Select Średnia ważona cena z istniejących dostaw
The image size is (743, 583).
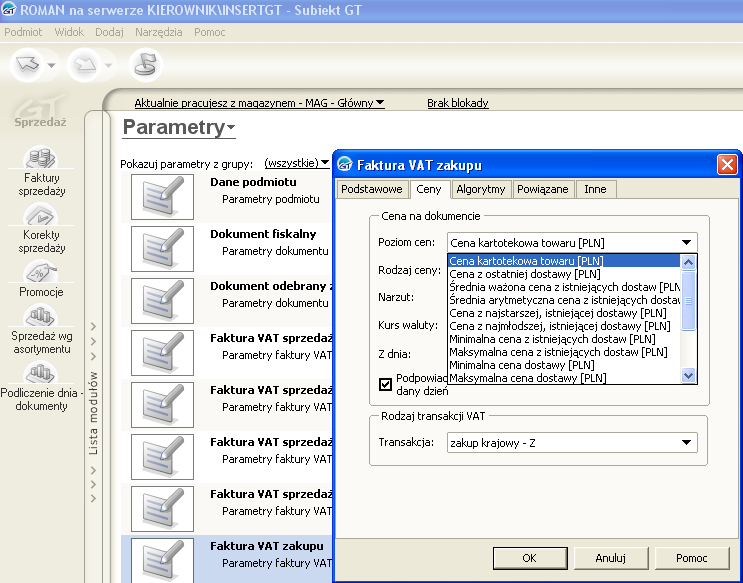(564, 287)
